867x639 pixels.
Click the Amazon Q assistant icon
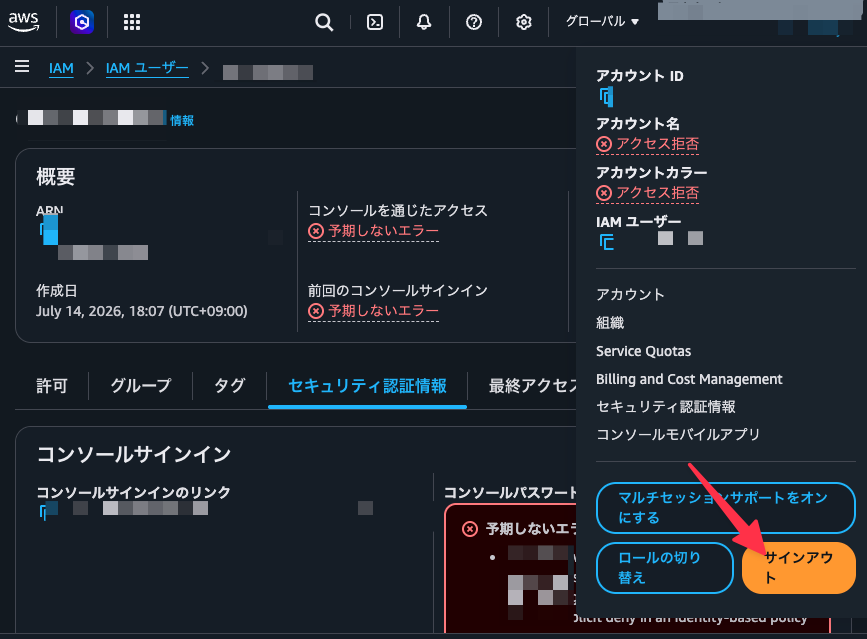82,22
